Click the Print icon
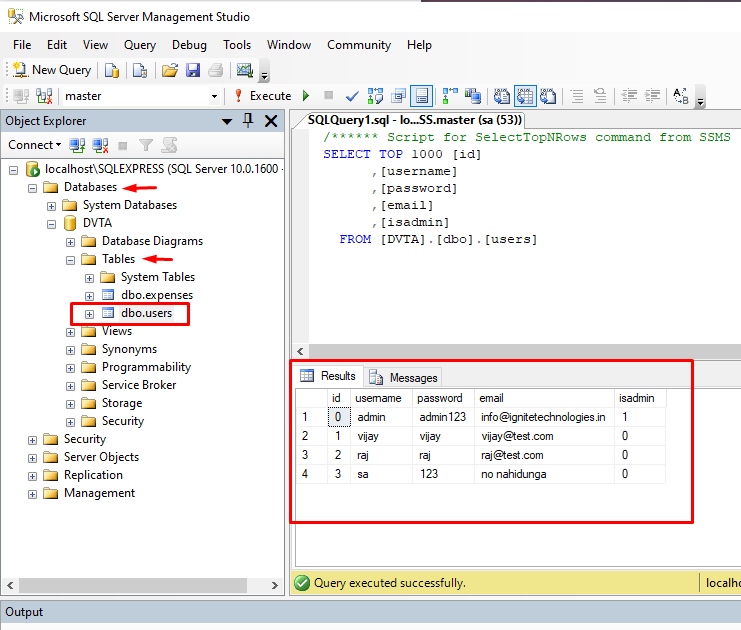This screenshot has width=741, height=630. click(215, 70)
